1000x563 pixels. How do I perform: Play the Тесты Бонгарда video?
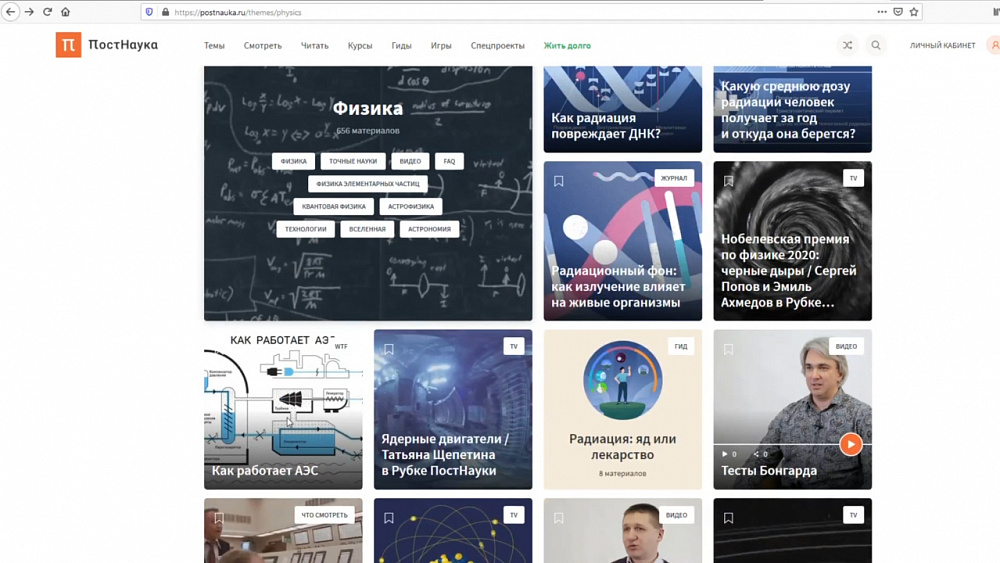tap(851, 444)
